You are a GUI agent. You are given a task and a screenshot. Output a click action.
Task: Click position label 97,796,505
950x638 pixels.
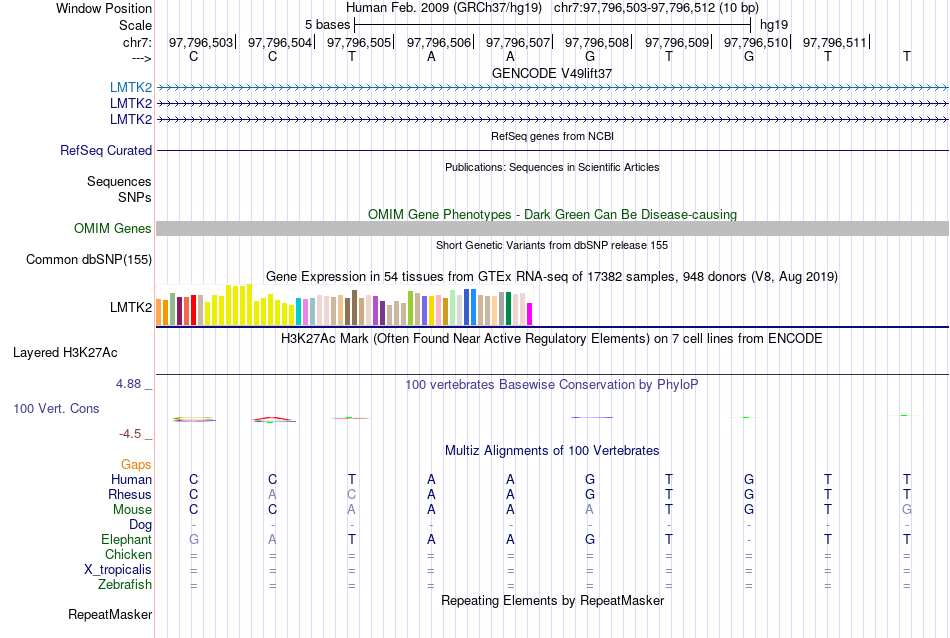tap(359, 42)
